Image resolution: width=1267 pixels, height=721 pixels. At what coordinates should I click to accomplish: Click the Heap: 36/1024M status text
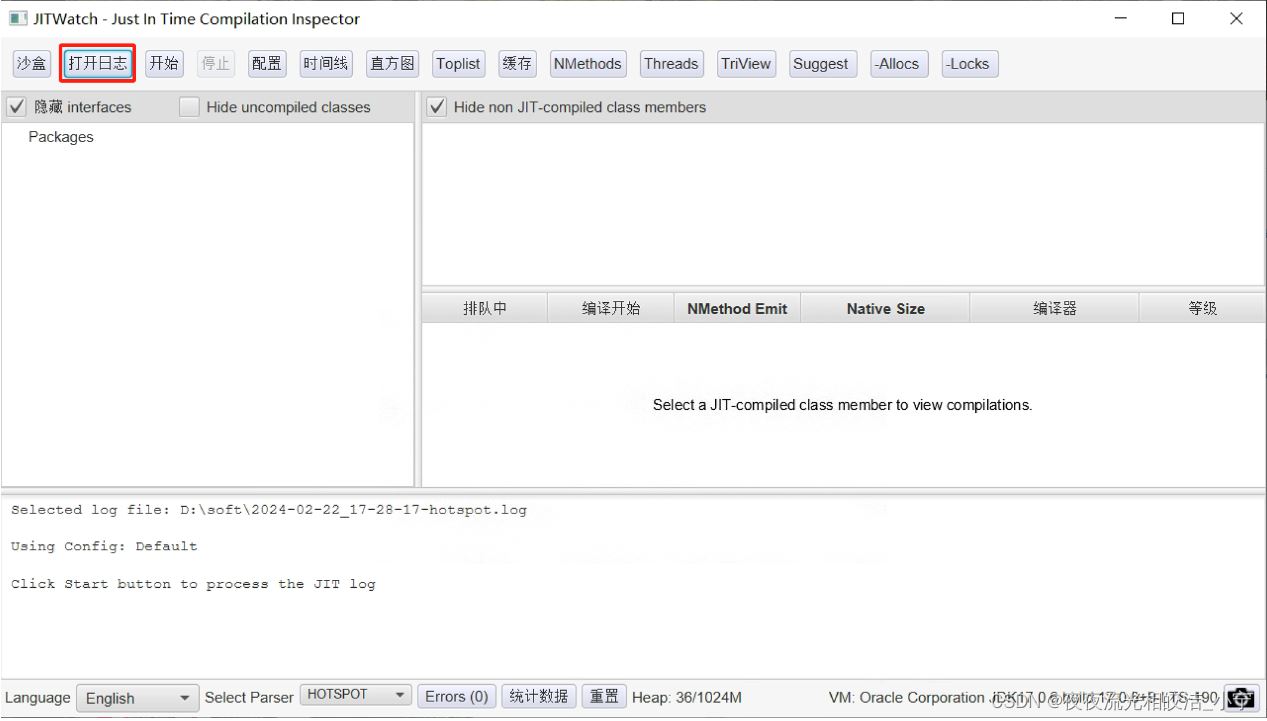tap(687, 698)
